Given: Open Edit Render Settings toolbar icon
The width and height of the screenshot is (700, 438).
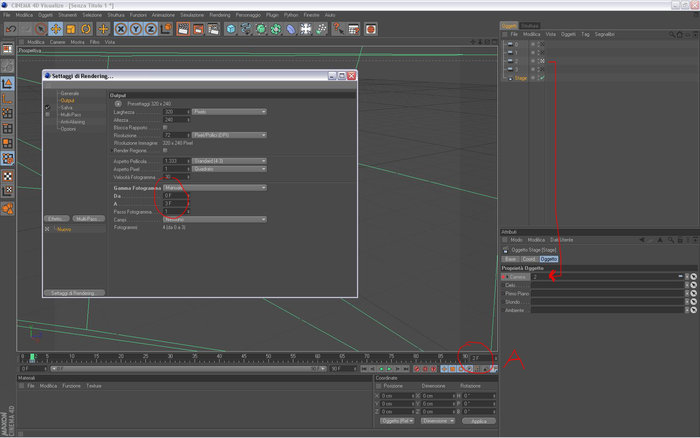Looking at the screenshot, I should [x=213, y=29].
